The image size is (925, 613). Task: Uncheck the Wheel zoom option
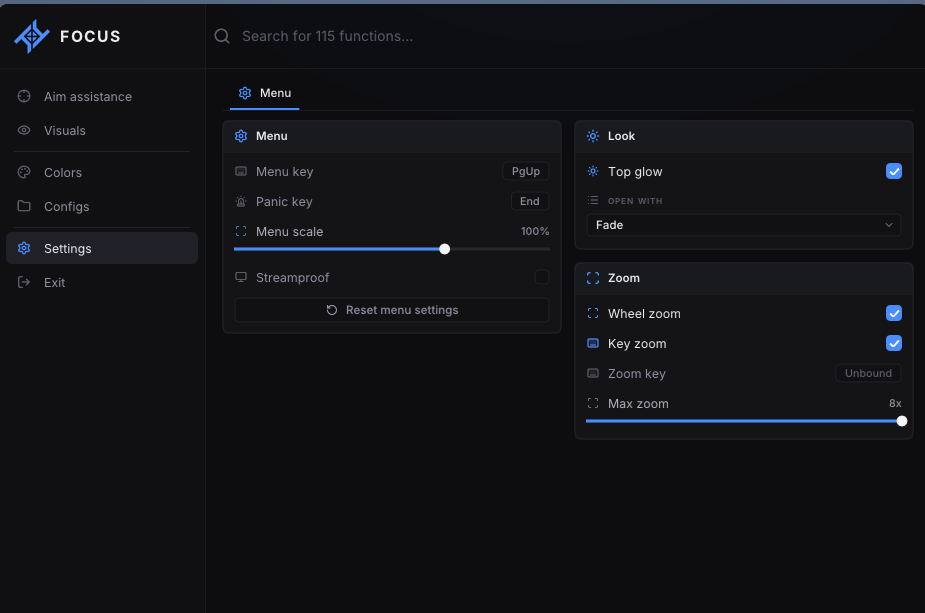[x=894, y=313]
